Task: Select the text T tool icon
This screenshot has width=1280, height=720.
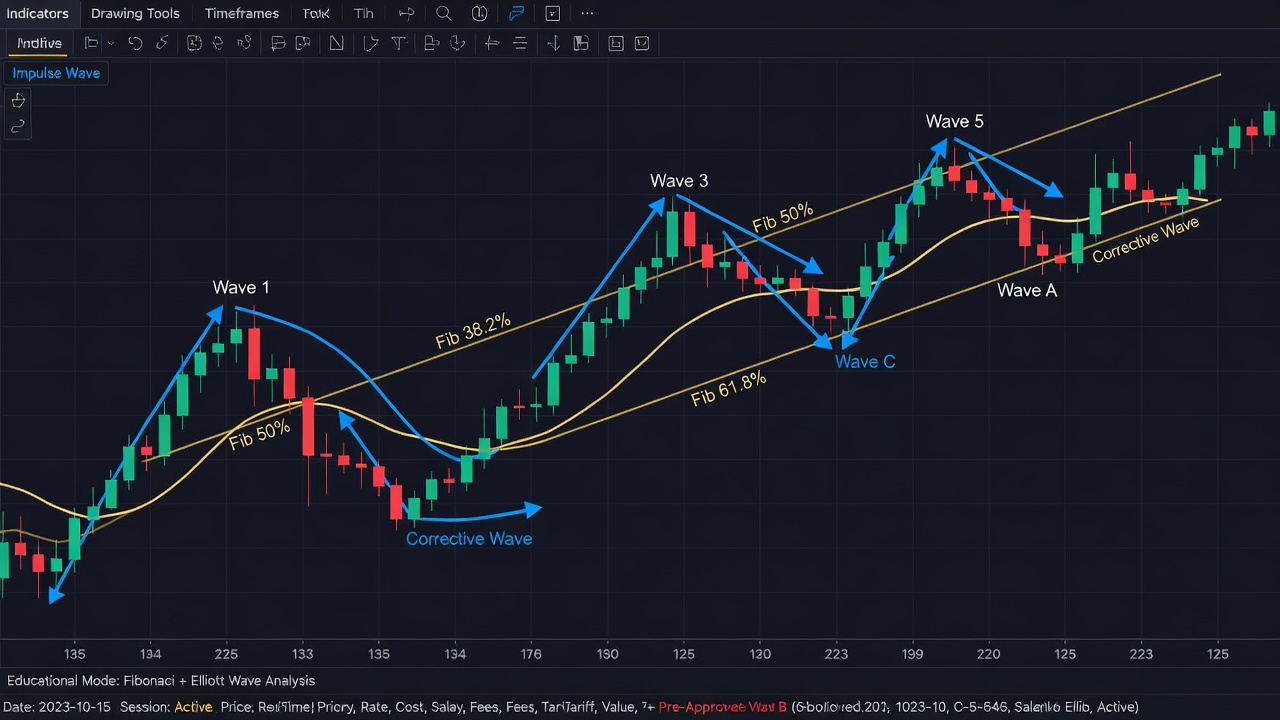Action: click(398, 43)
